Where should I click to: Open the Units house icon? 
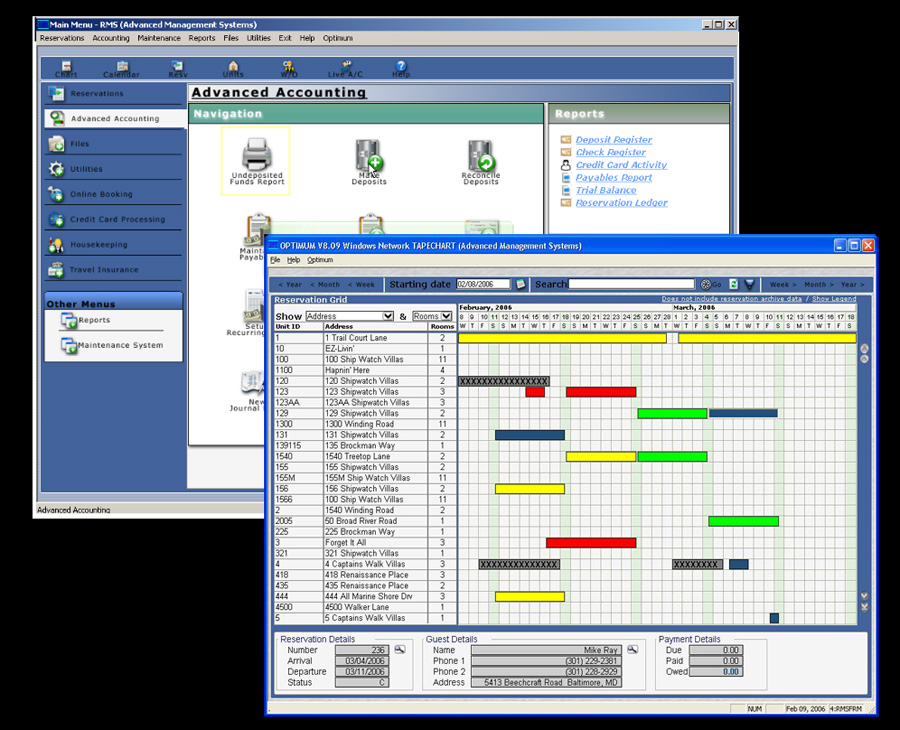point(233,68)
